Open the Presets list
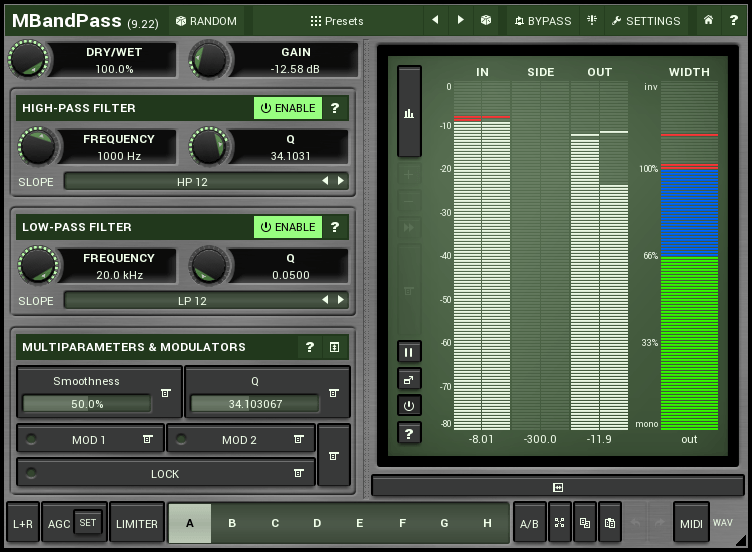The image size is (752, 552). tap(338, 21)
